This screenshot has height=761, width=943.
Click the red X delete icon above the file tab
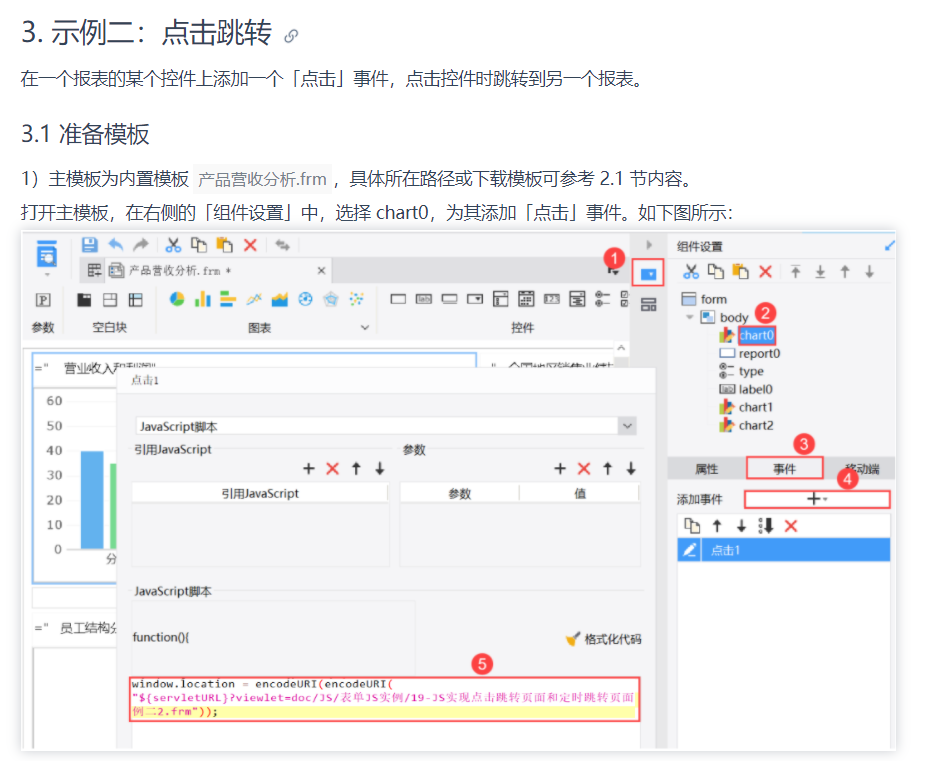tap(250, 245)
